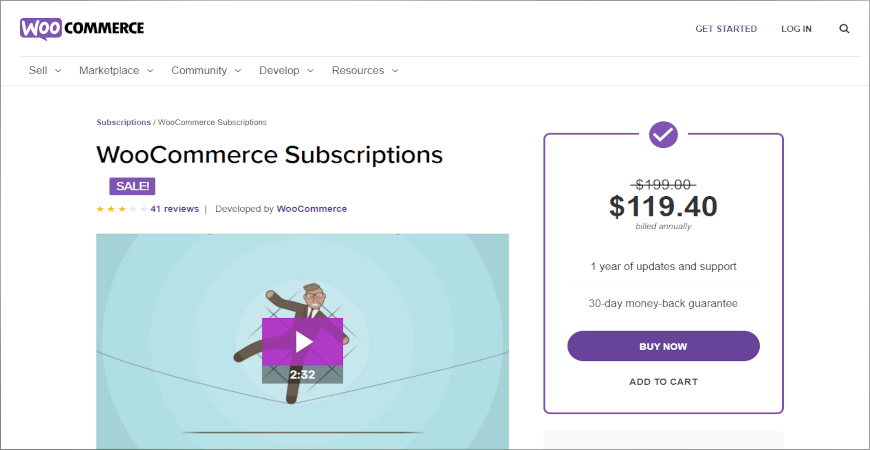This screenshot has height=450, width=870.
Task: Click the purple checkmark badge
Action: (x=663, y=134)
